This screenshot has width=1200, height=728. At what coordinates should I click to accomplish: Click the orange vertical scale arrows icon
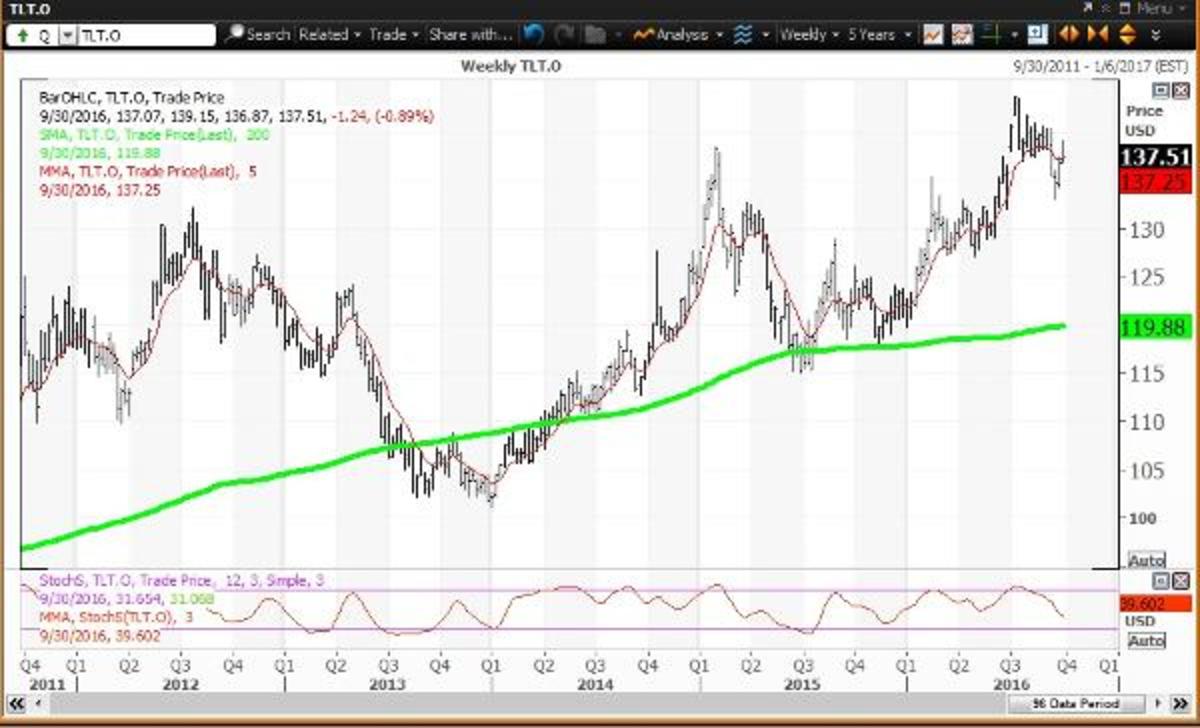tap(1127, 34)
